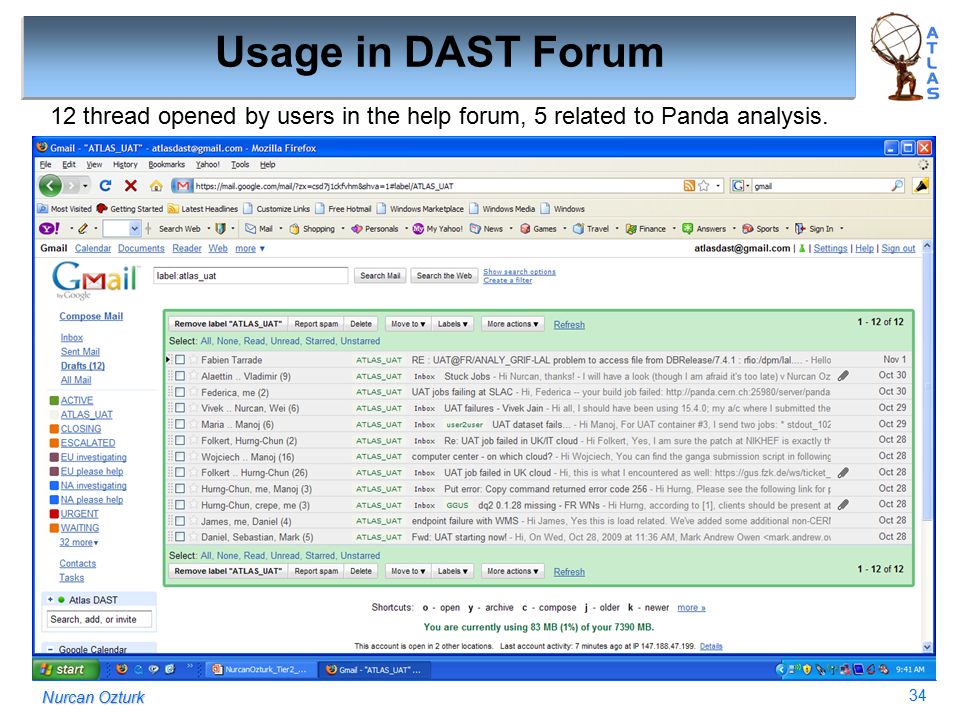Screen dimensions: 960x720
Task: Check the Wojciech .. Manoj email checkbox
Action: [x=180, y=456]
